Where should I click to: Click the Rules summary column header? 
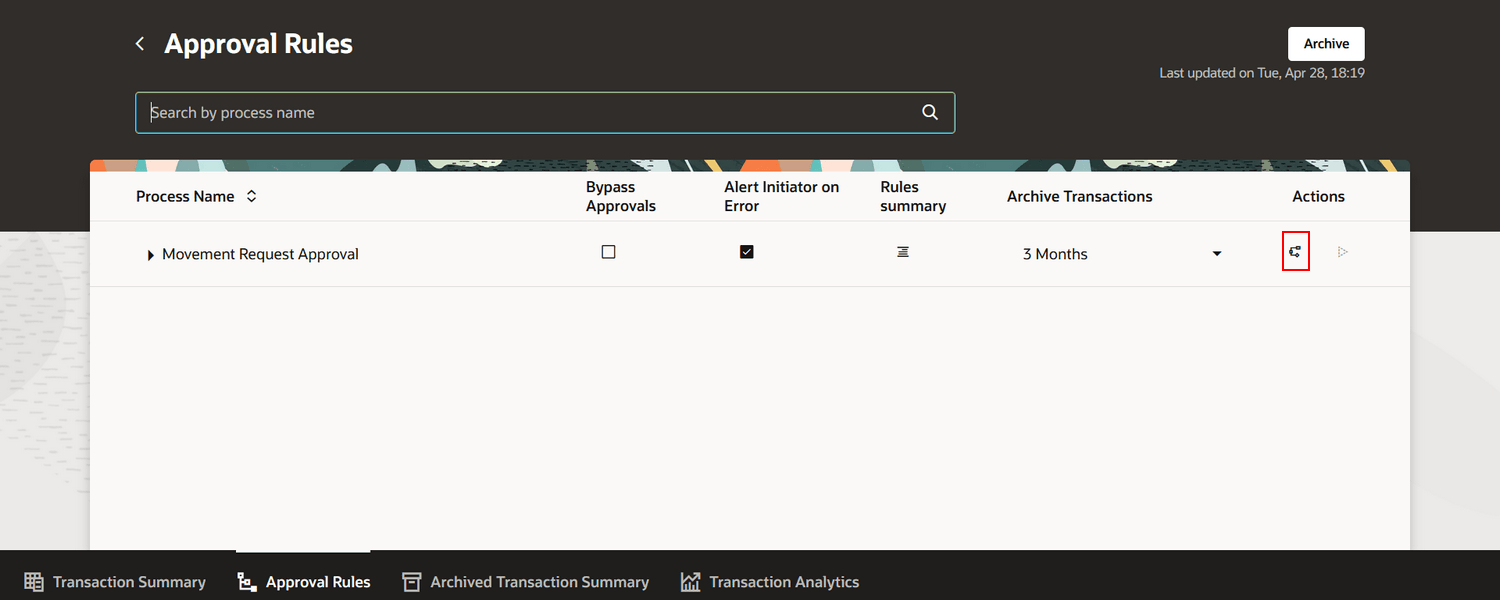[x=913, y=197]
